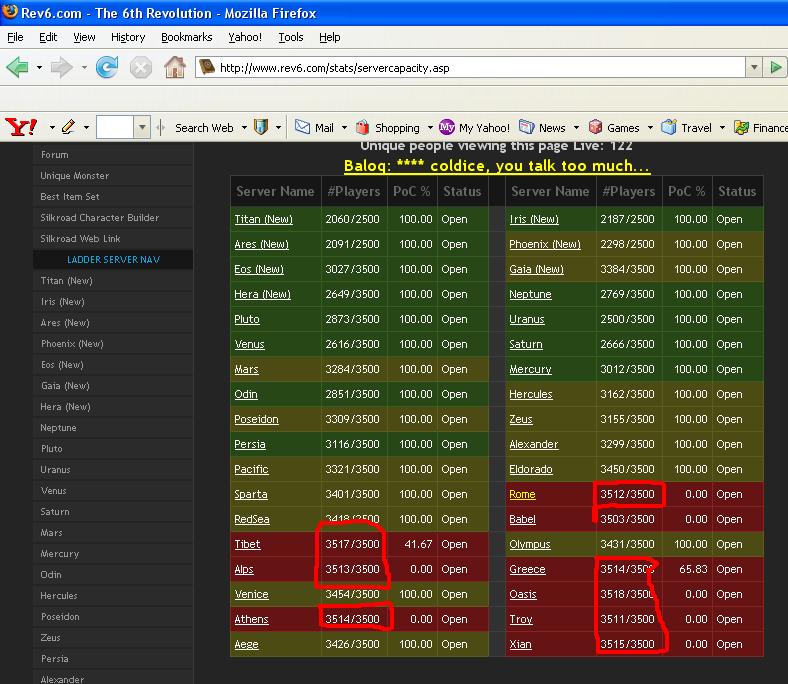Click the Unique Monster sidebar link
The image size is (788, 684).
75,176
